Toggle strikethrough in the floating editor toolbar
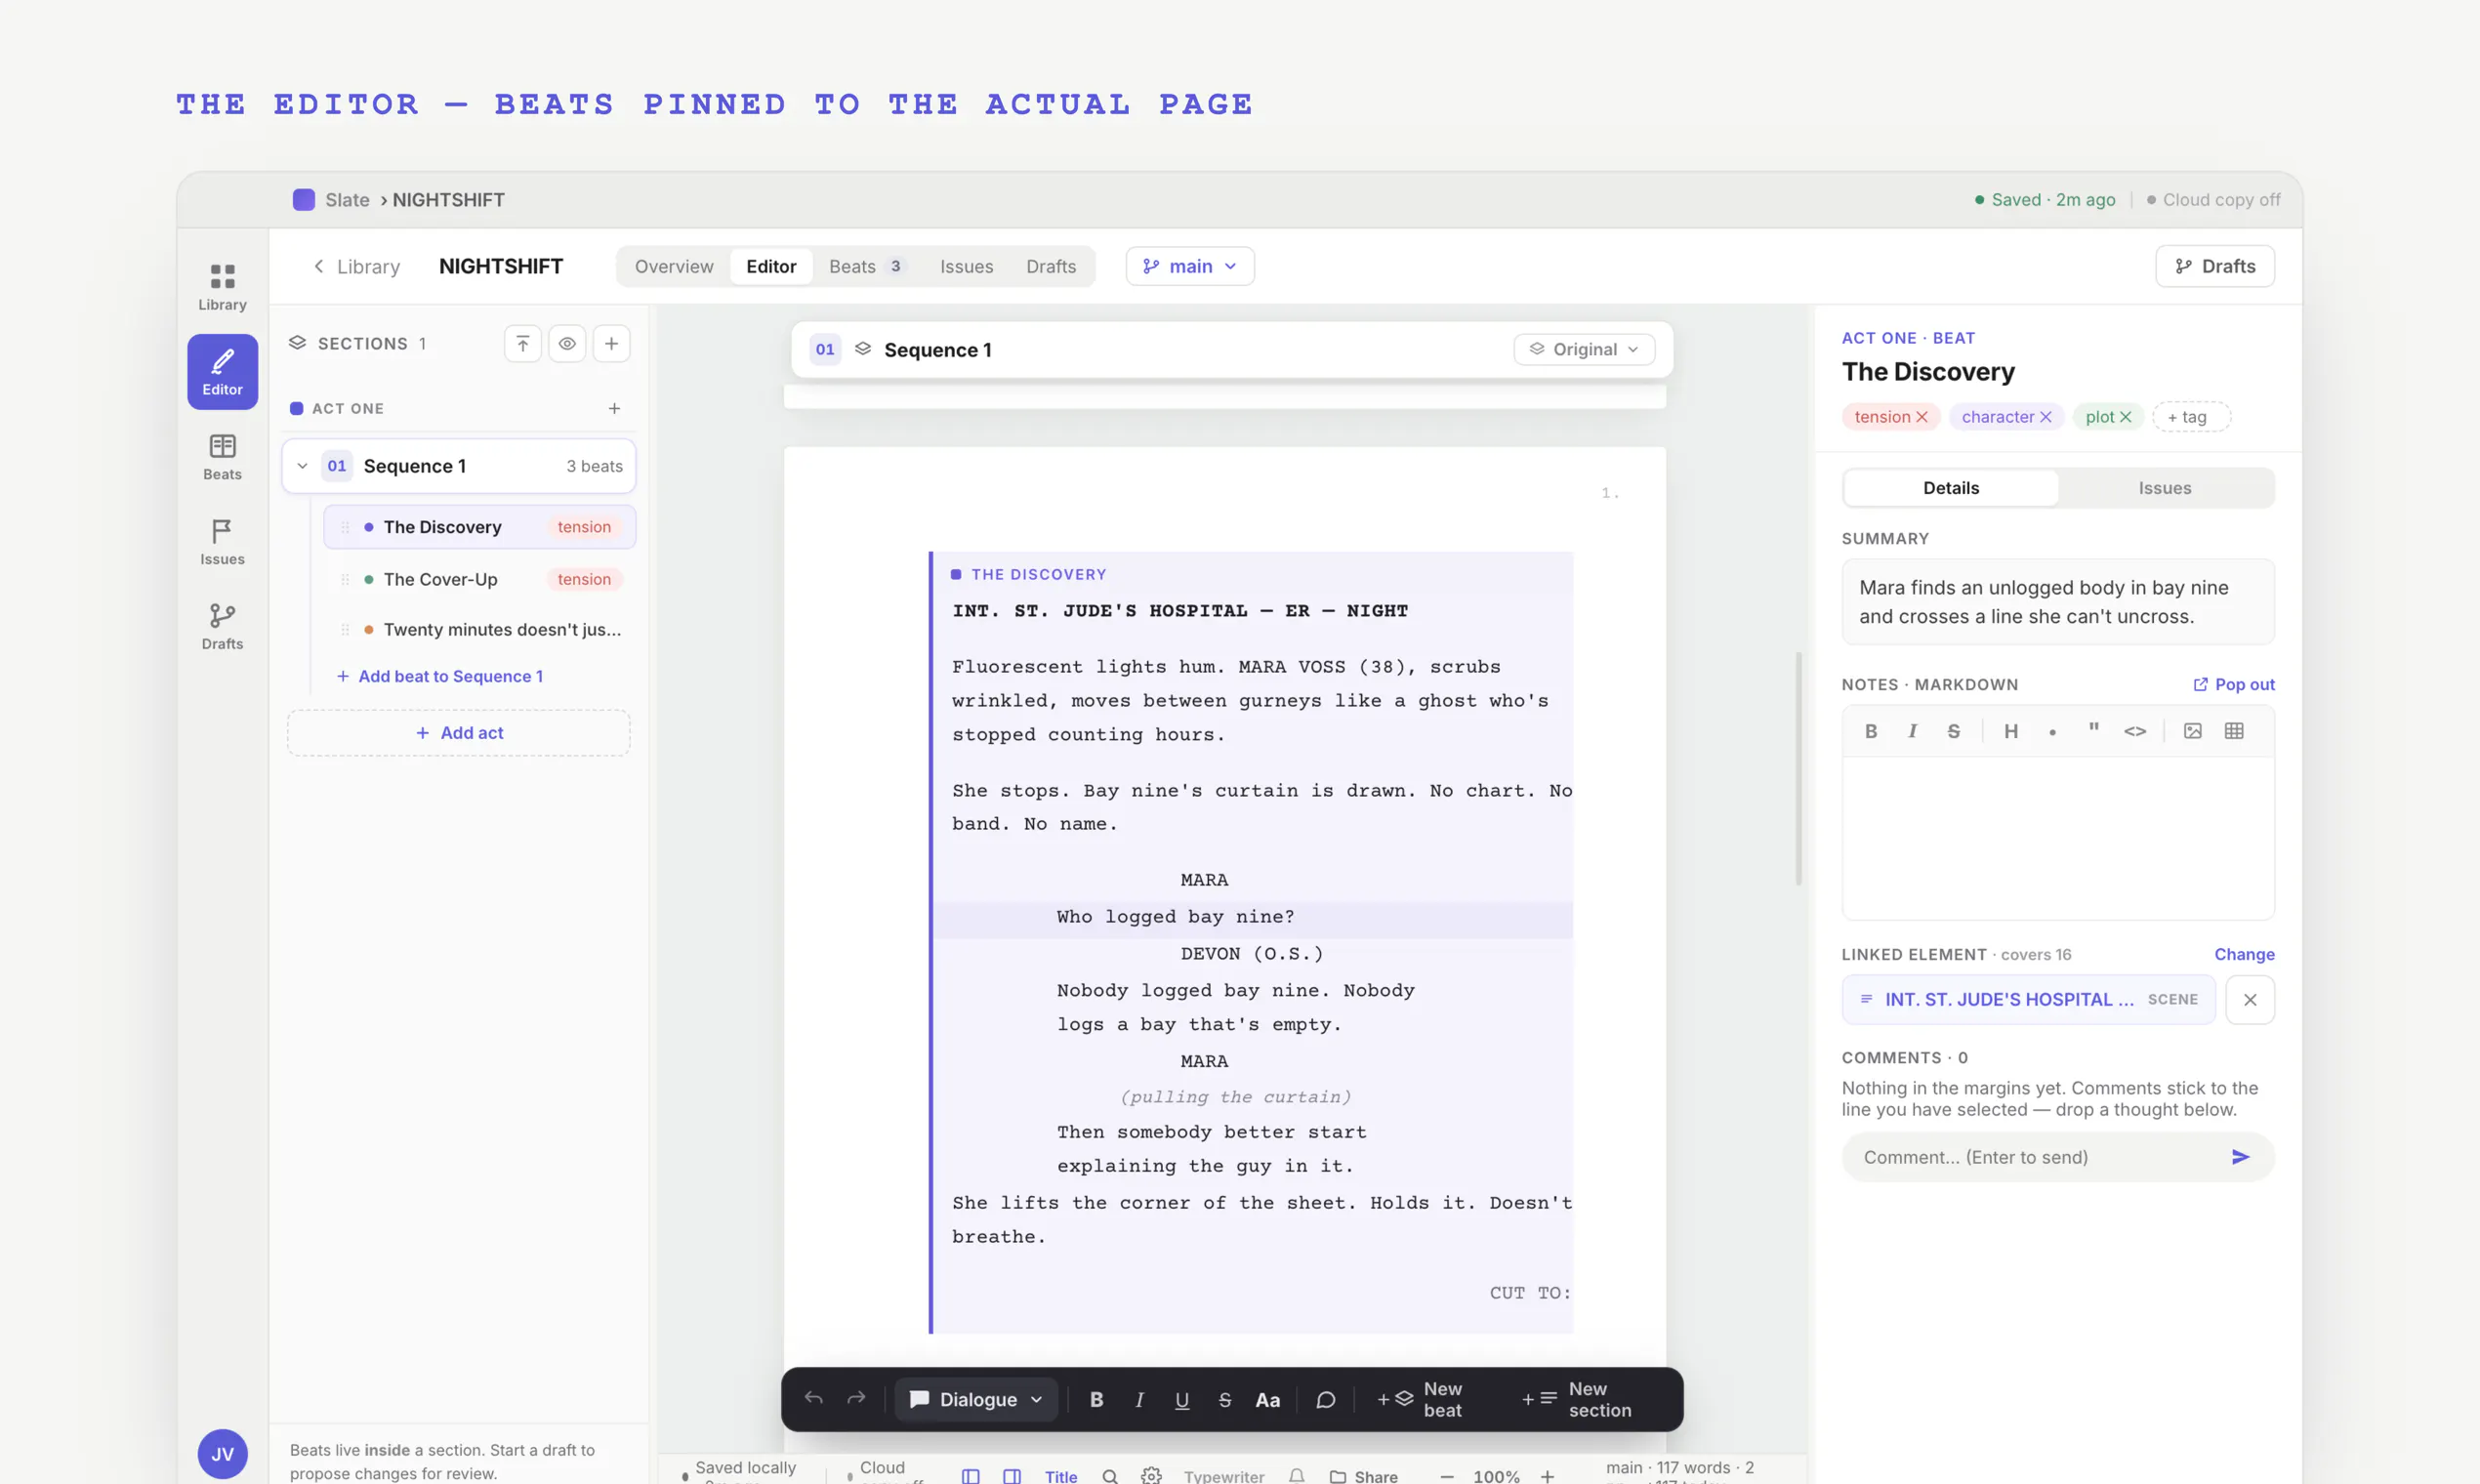This screenshot has width=2480, height=1484. (x=1224, y=1400)
